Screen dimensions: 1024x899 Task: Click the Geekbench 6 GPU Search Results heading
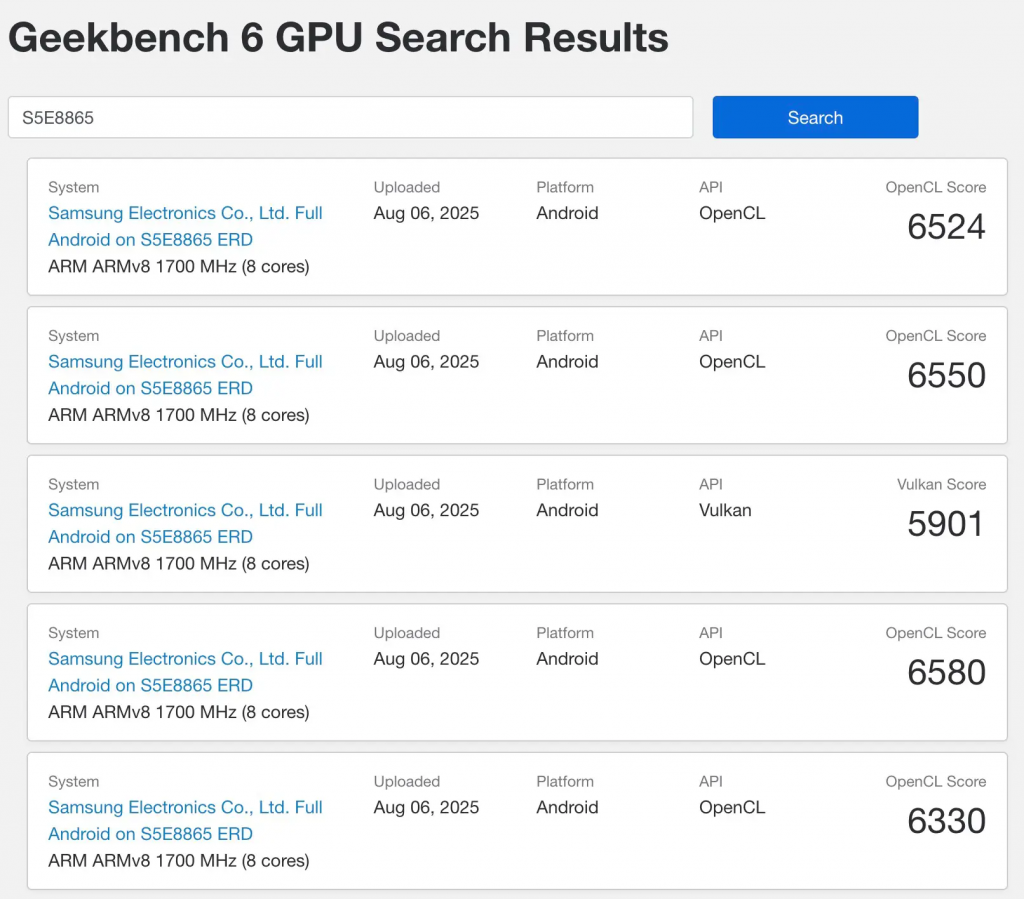tap(338, 38)
